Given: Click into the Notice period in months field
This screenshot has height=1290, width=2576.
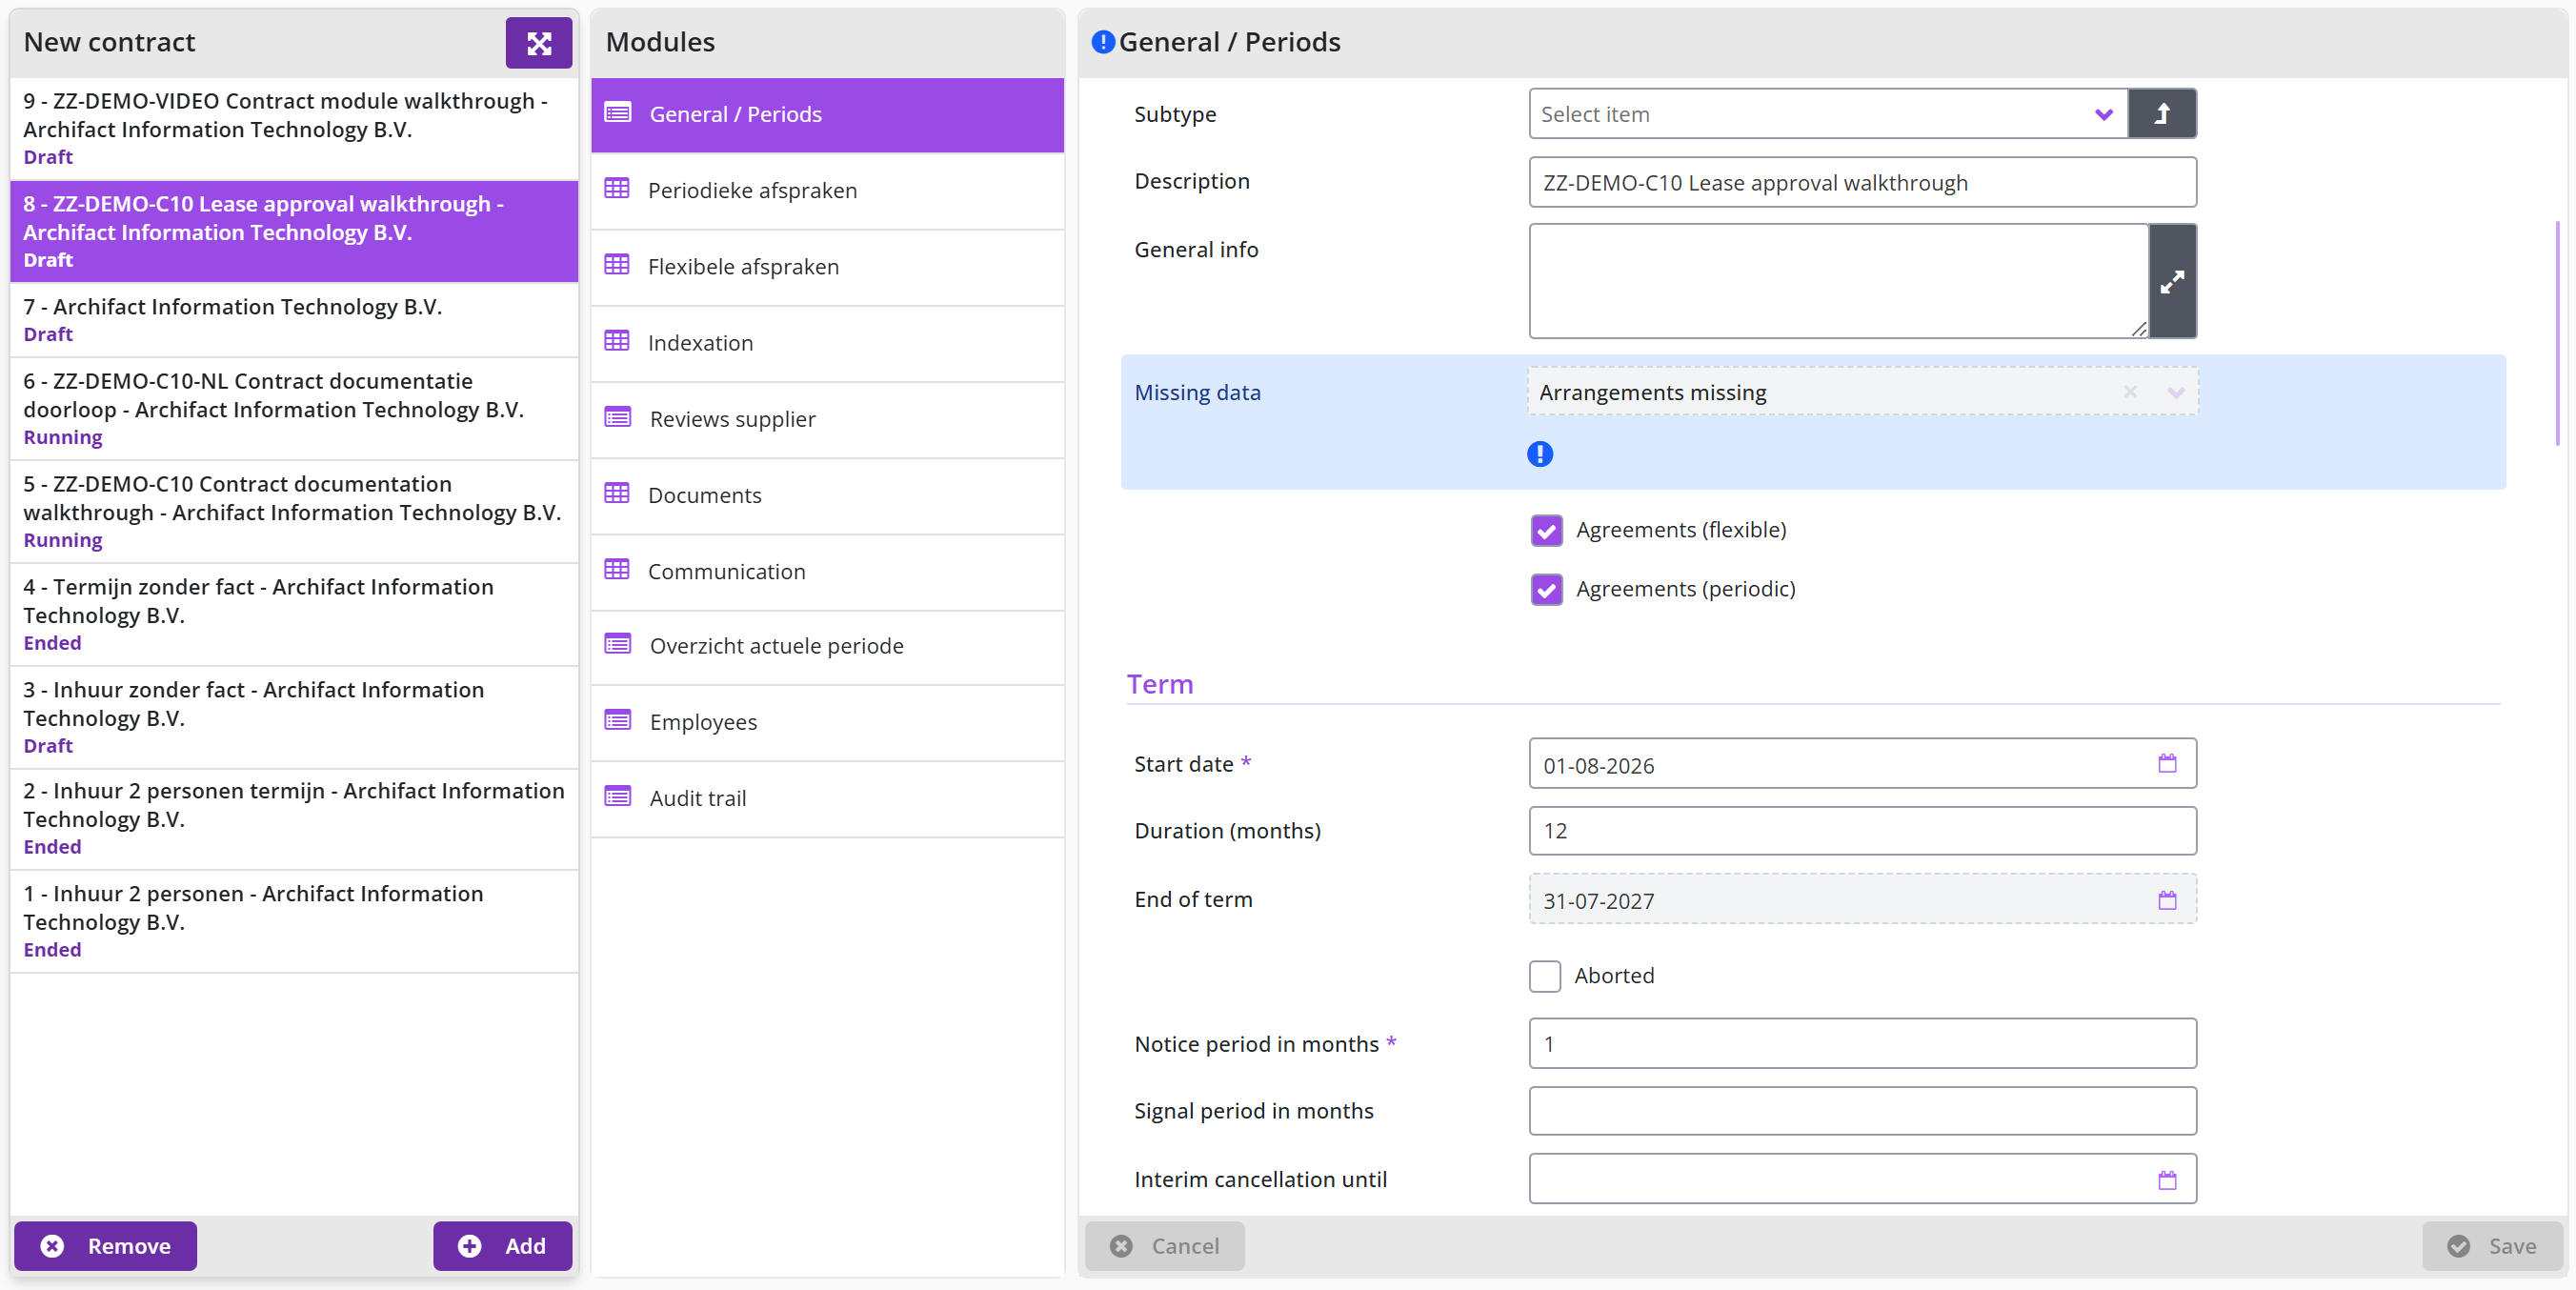Looking at the screenshot, I should click(x=1862, y=1044).
